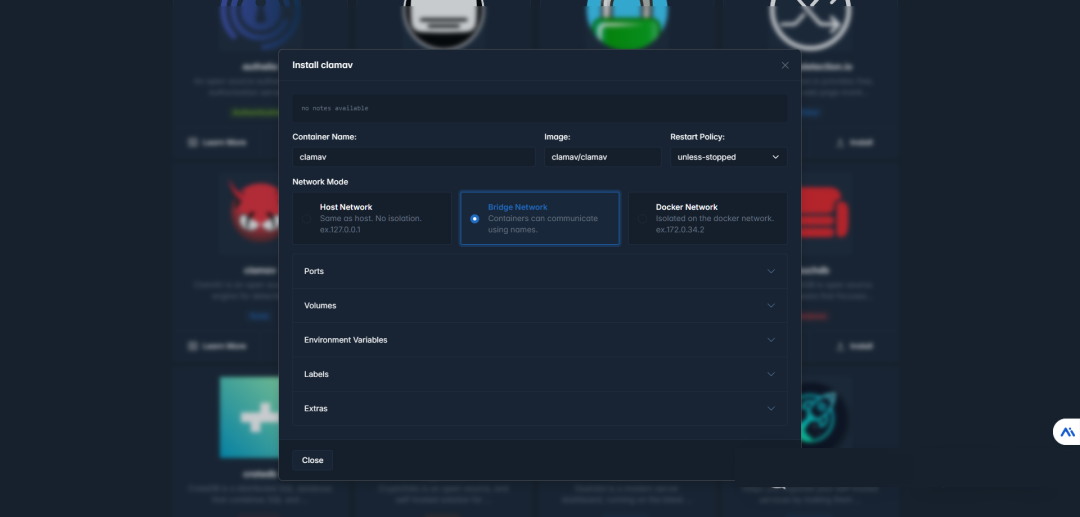The height and width of the screenshot is (517, 1080).
Task: Select Host Network radio option
Action: 372,218
